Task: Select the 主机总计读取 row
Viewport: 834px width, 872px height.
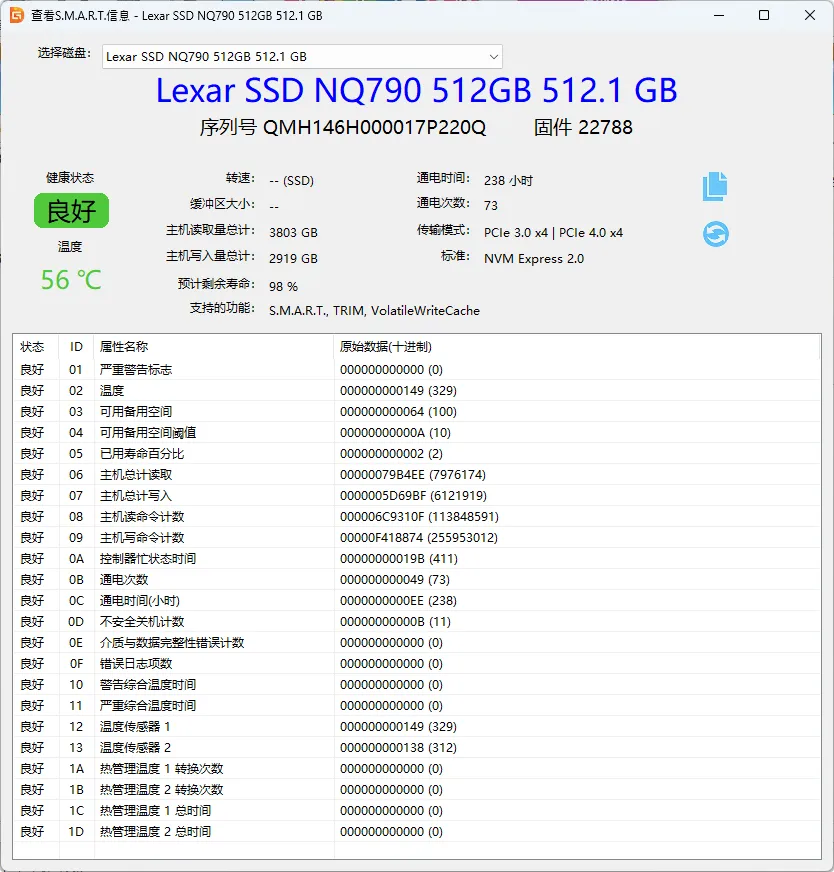Action: coord(417,475)
